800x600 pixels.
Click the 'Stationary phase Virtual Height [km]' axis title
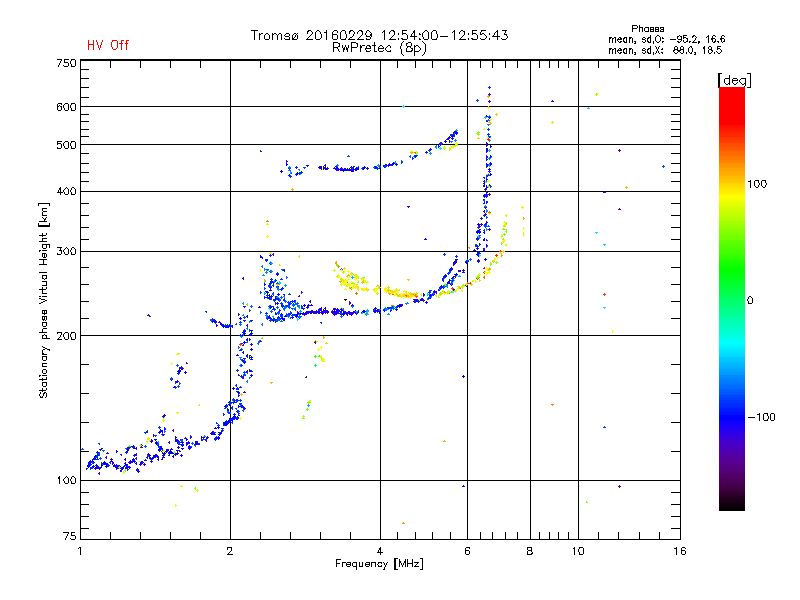point(44,300)
